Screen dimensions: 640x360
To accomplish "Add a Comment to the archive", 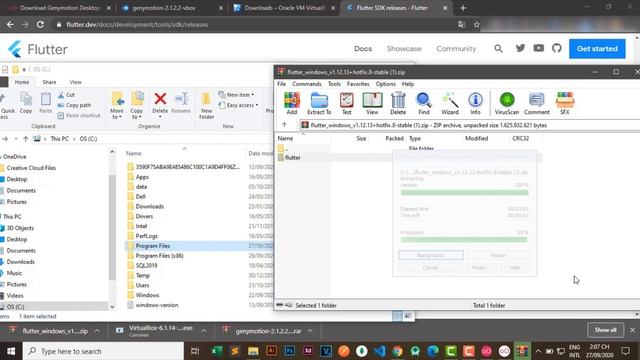I will coord(536,103).
